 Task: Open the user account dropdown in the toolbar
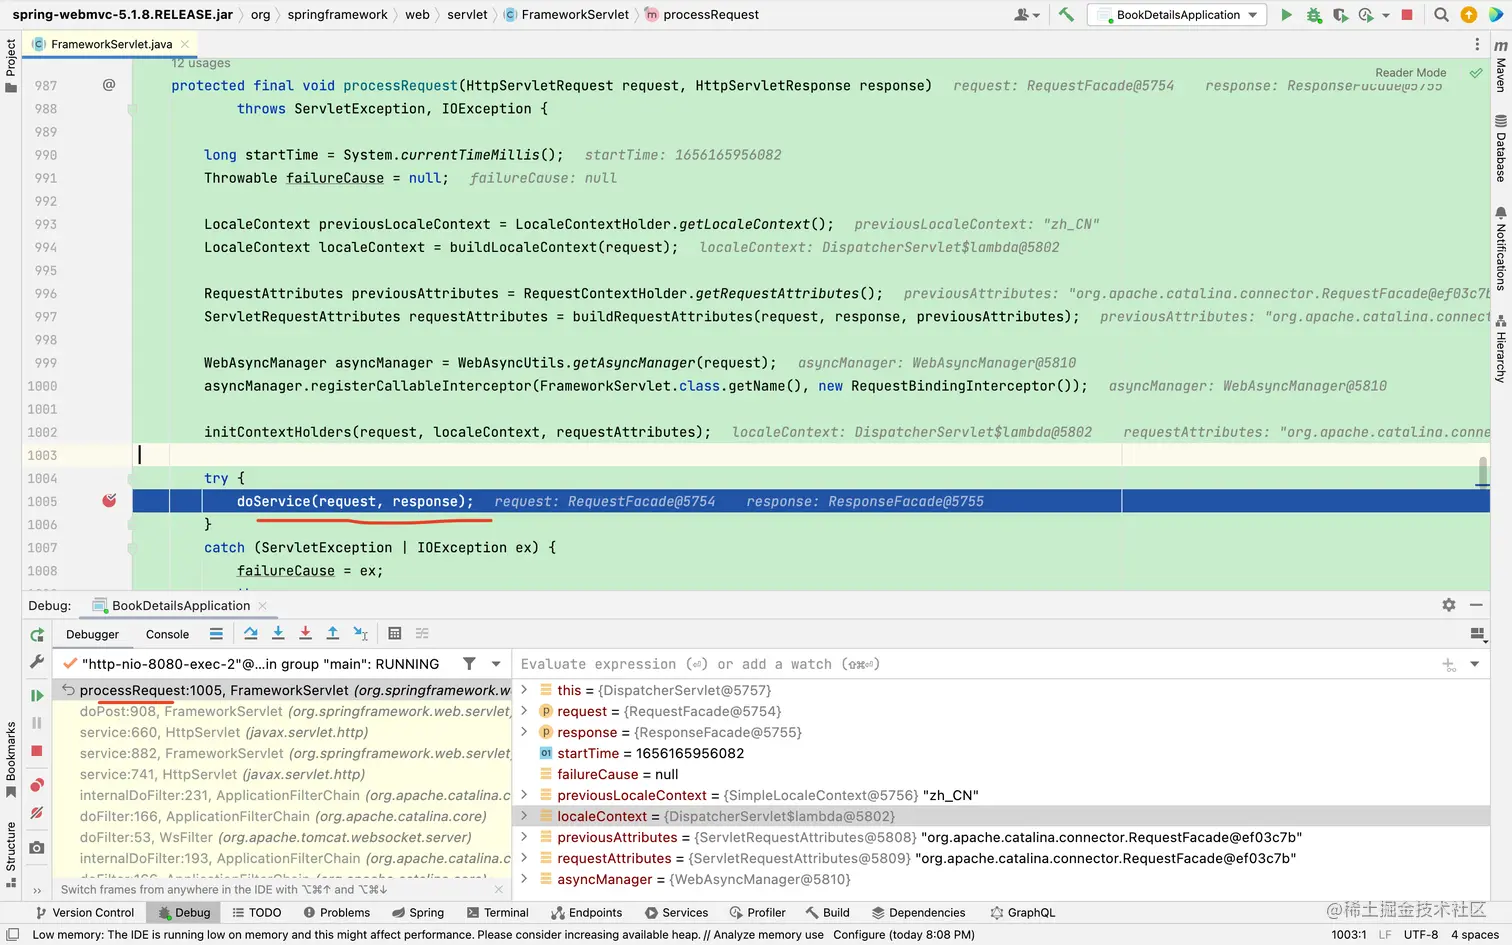point(1027,15)
